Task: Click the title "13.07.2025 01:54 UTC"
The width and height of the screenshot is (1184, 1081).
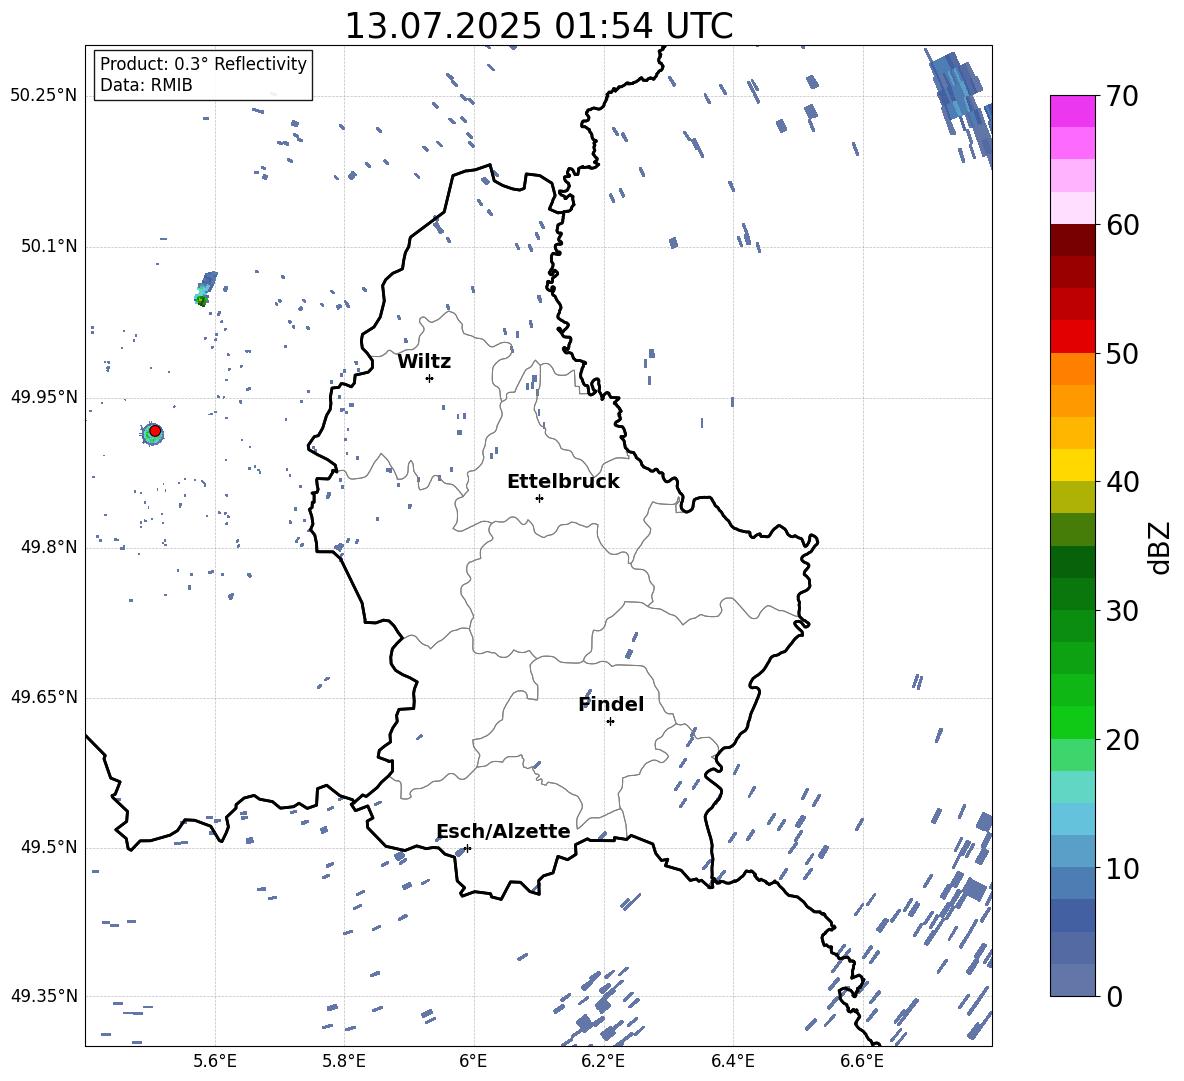Action: click(x=538, y=26)
